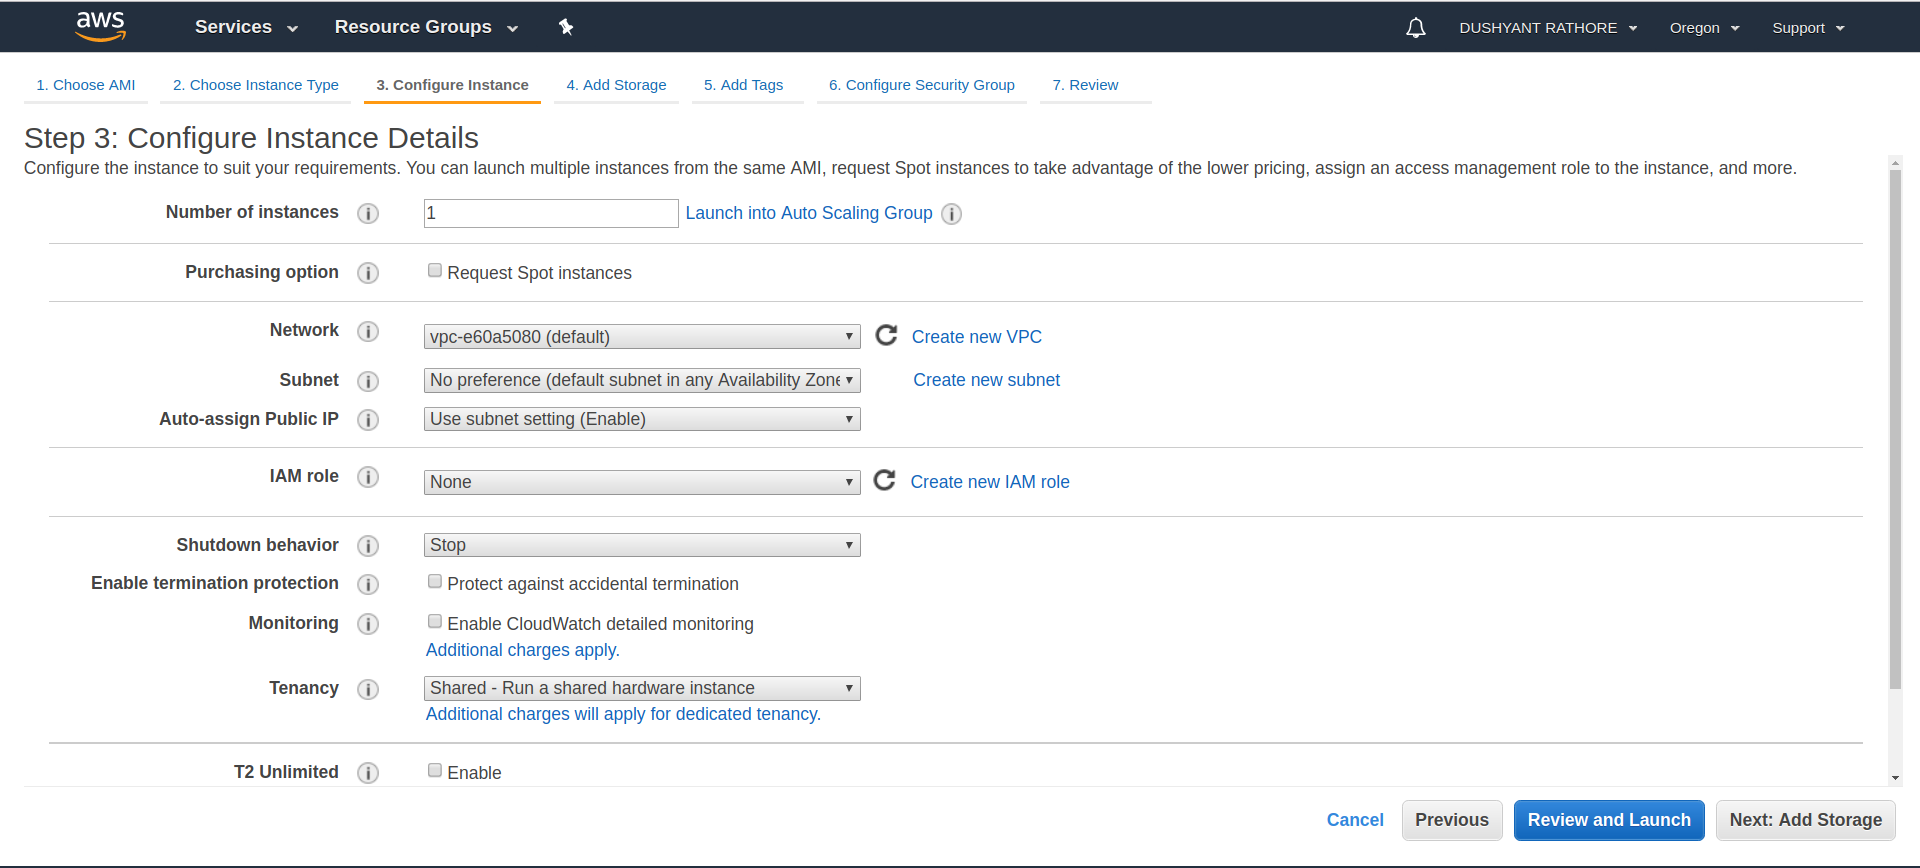
Task: Go to 7. Review tab
Action: pos(1086,85)
